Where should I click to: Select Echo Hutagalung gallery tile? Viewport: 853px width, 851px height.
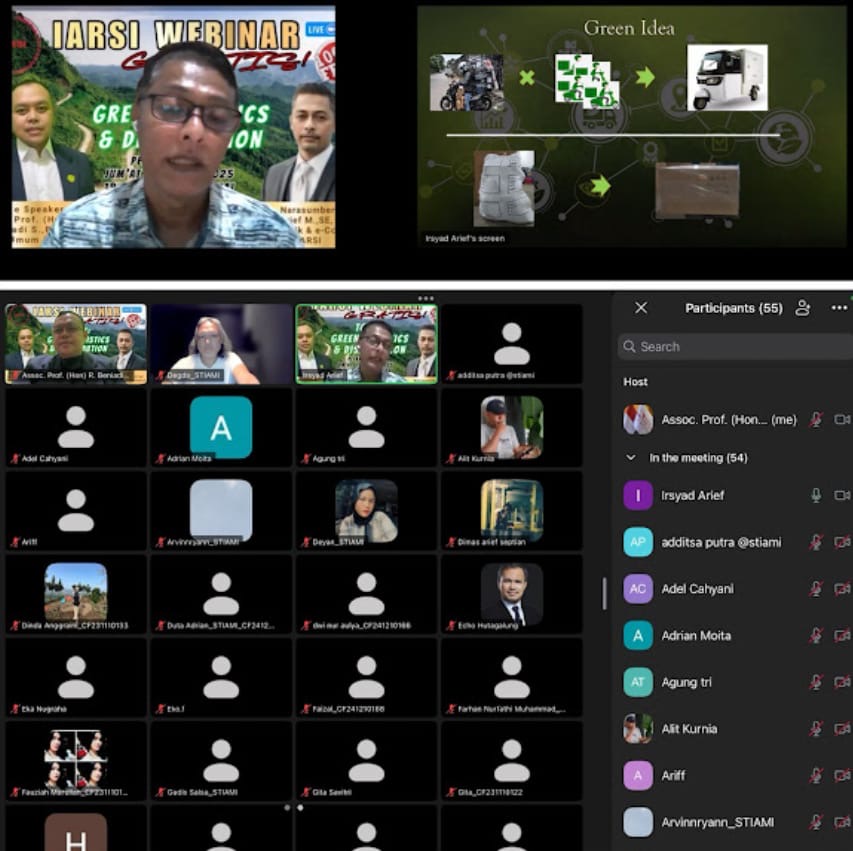[x=511, y=594]
